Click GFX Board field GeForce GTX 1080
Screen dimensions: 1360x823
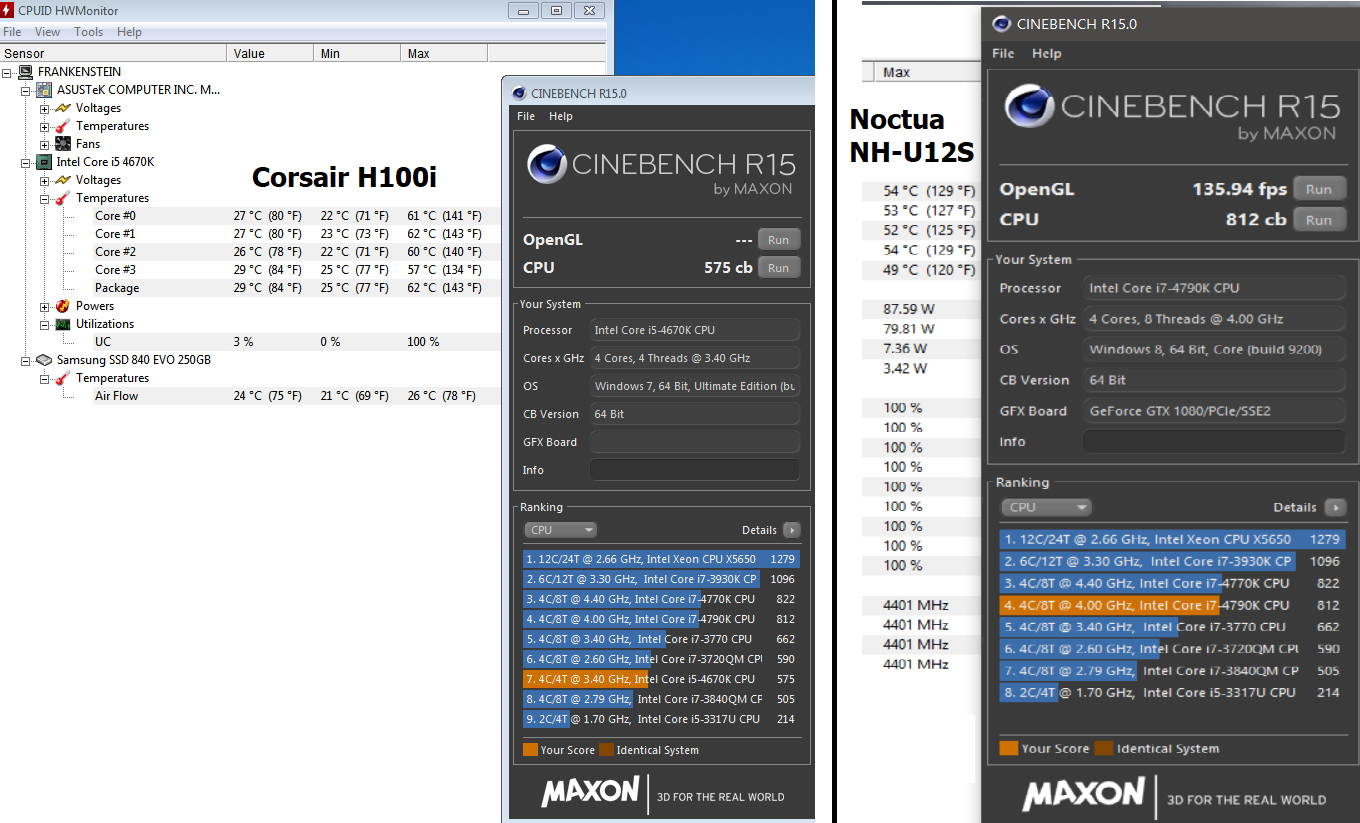(x=1214, y=411)
